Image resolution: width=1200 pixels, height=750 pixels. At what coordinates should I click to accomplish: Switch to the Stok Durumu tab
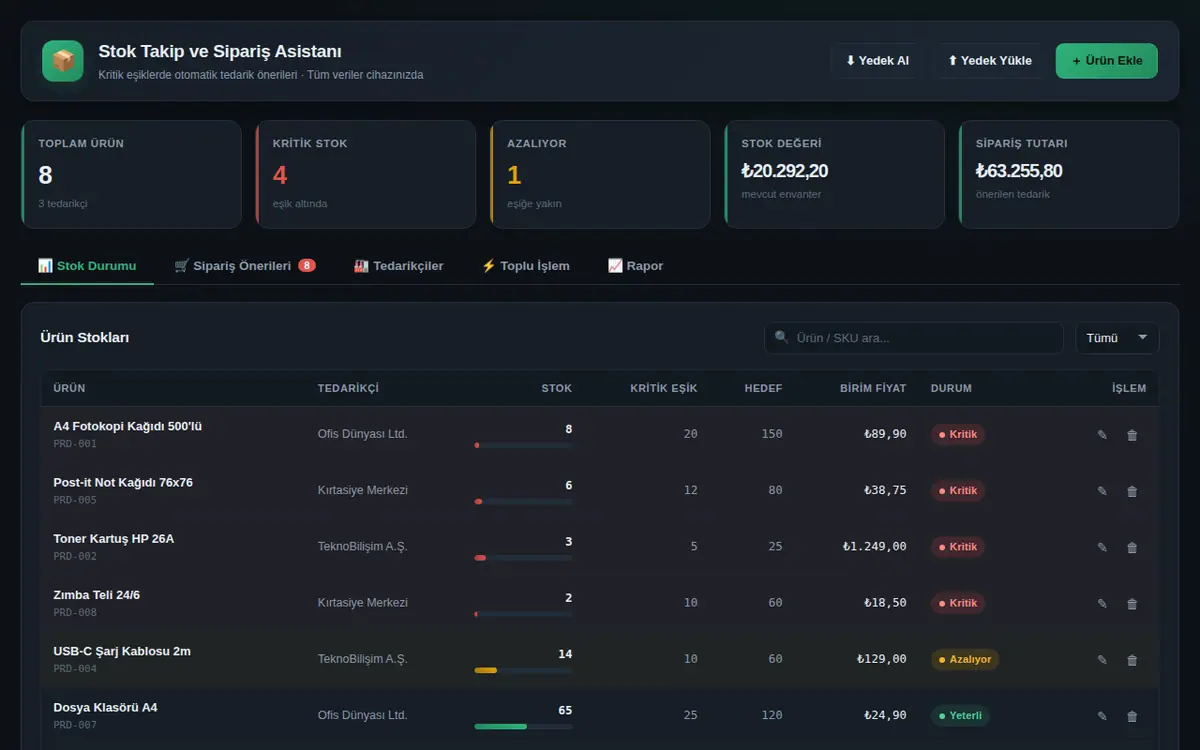pos(87,266)
